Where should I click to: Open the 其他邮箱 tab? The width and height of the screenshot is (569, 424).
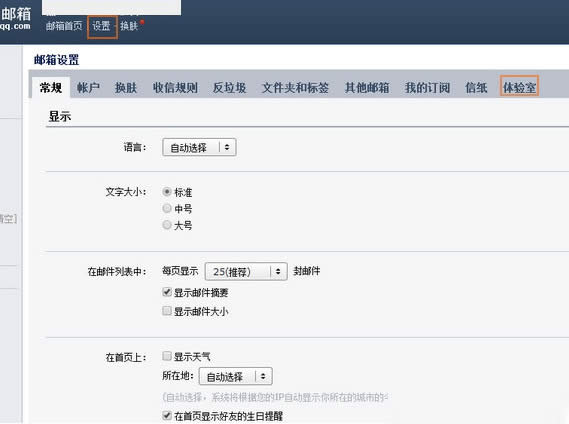(367, 87)
